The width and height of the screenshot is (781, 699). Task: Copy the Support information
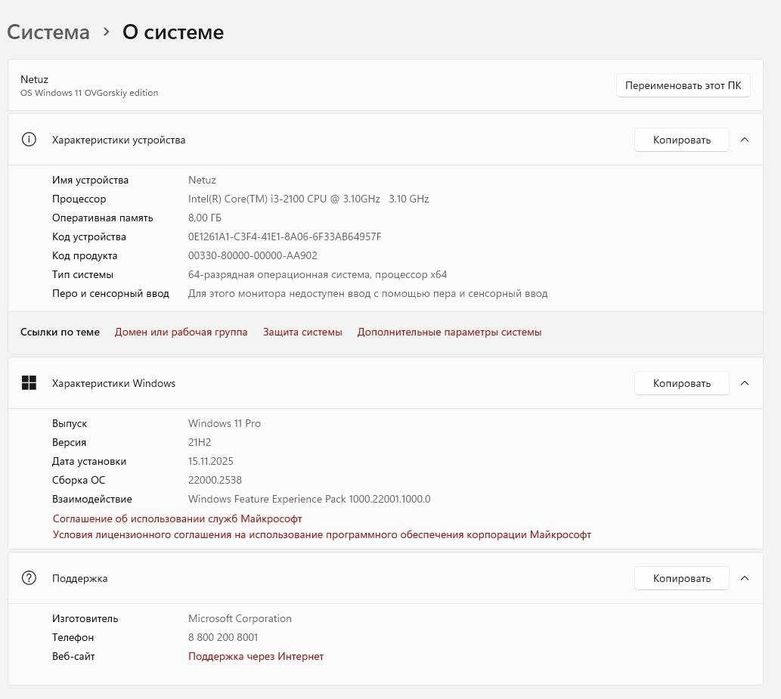pos(681,578)
